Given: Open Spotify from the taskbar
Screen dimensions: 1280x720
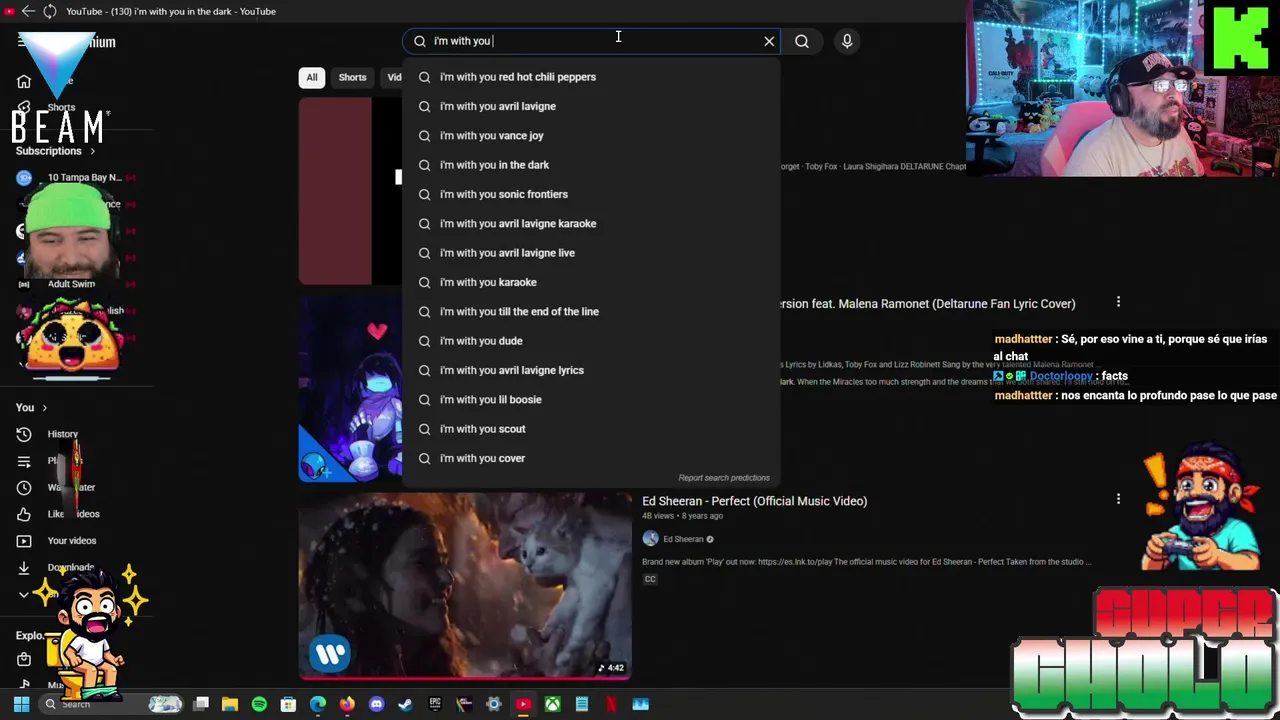Looking at the screenshot, I should (x=259, y=704).
